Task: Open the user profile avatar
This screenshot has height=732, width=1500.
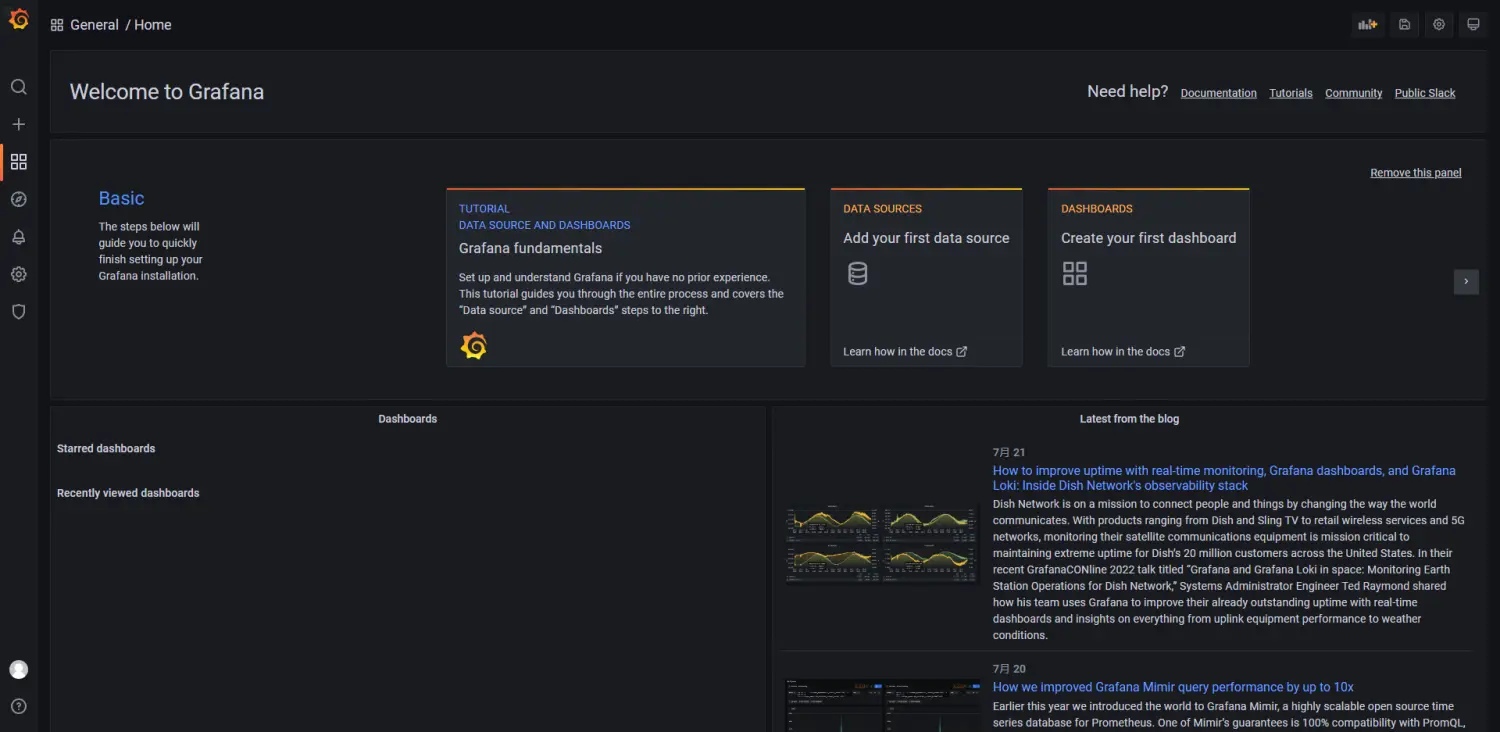Action: [18, 669]
